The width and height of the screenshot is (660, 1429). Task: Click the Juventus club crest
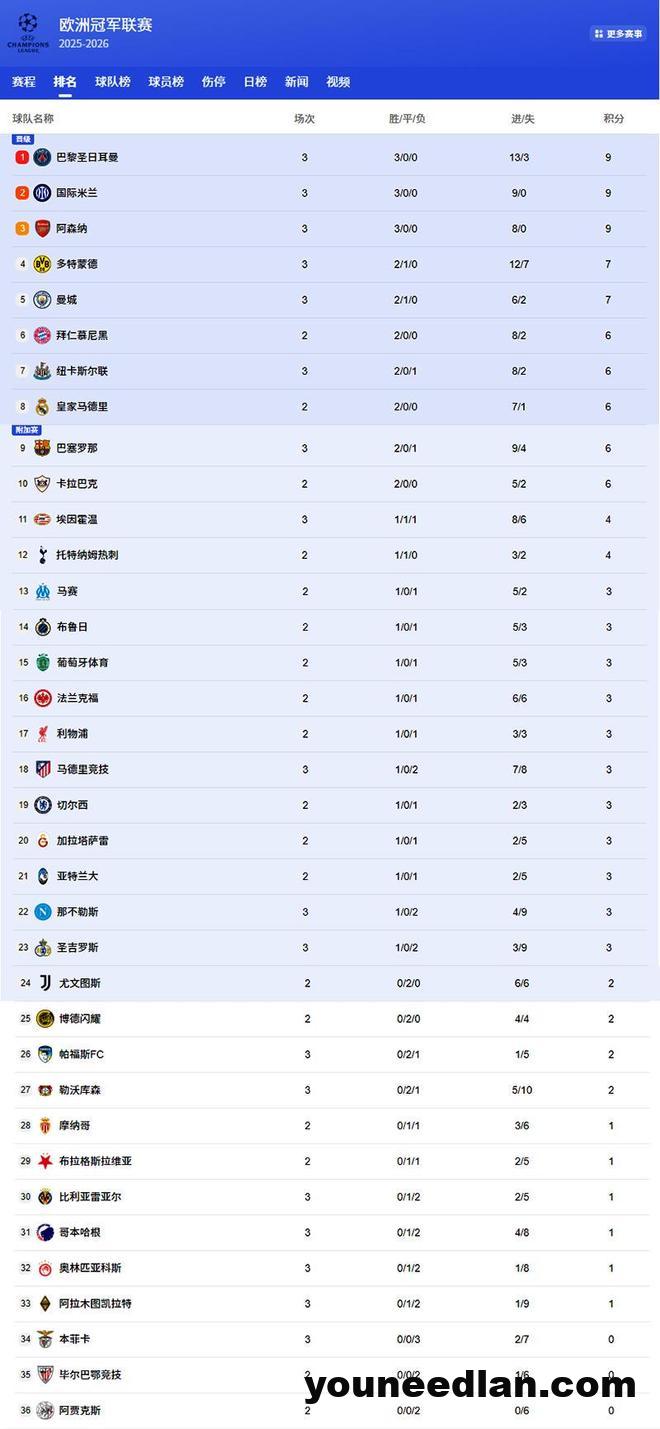(45, 983)
